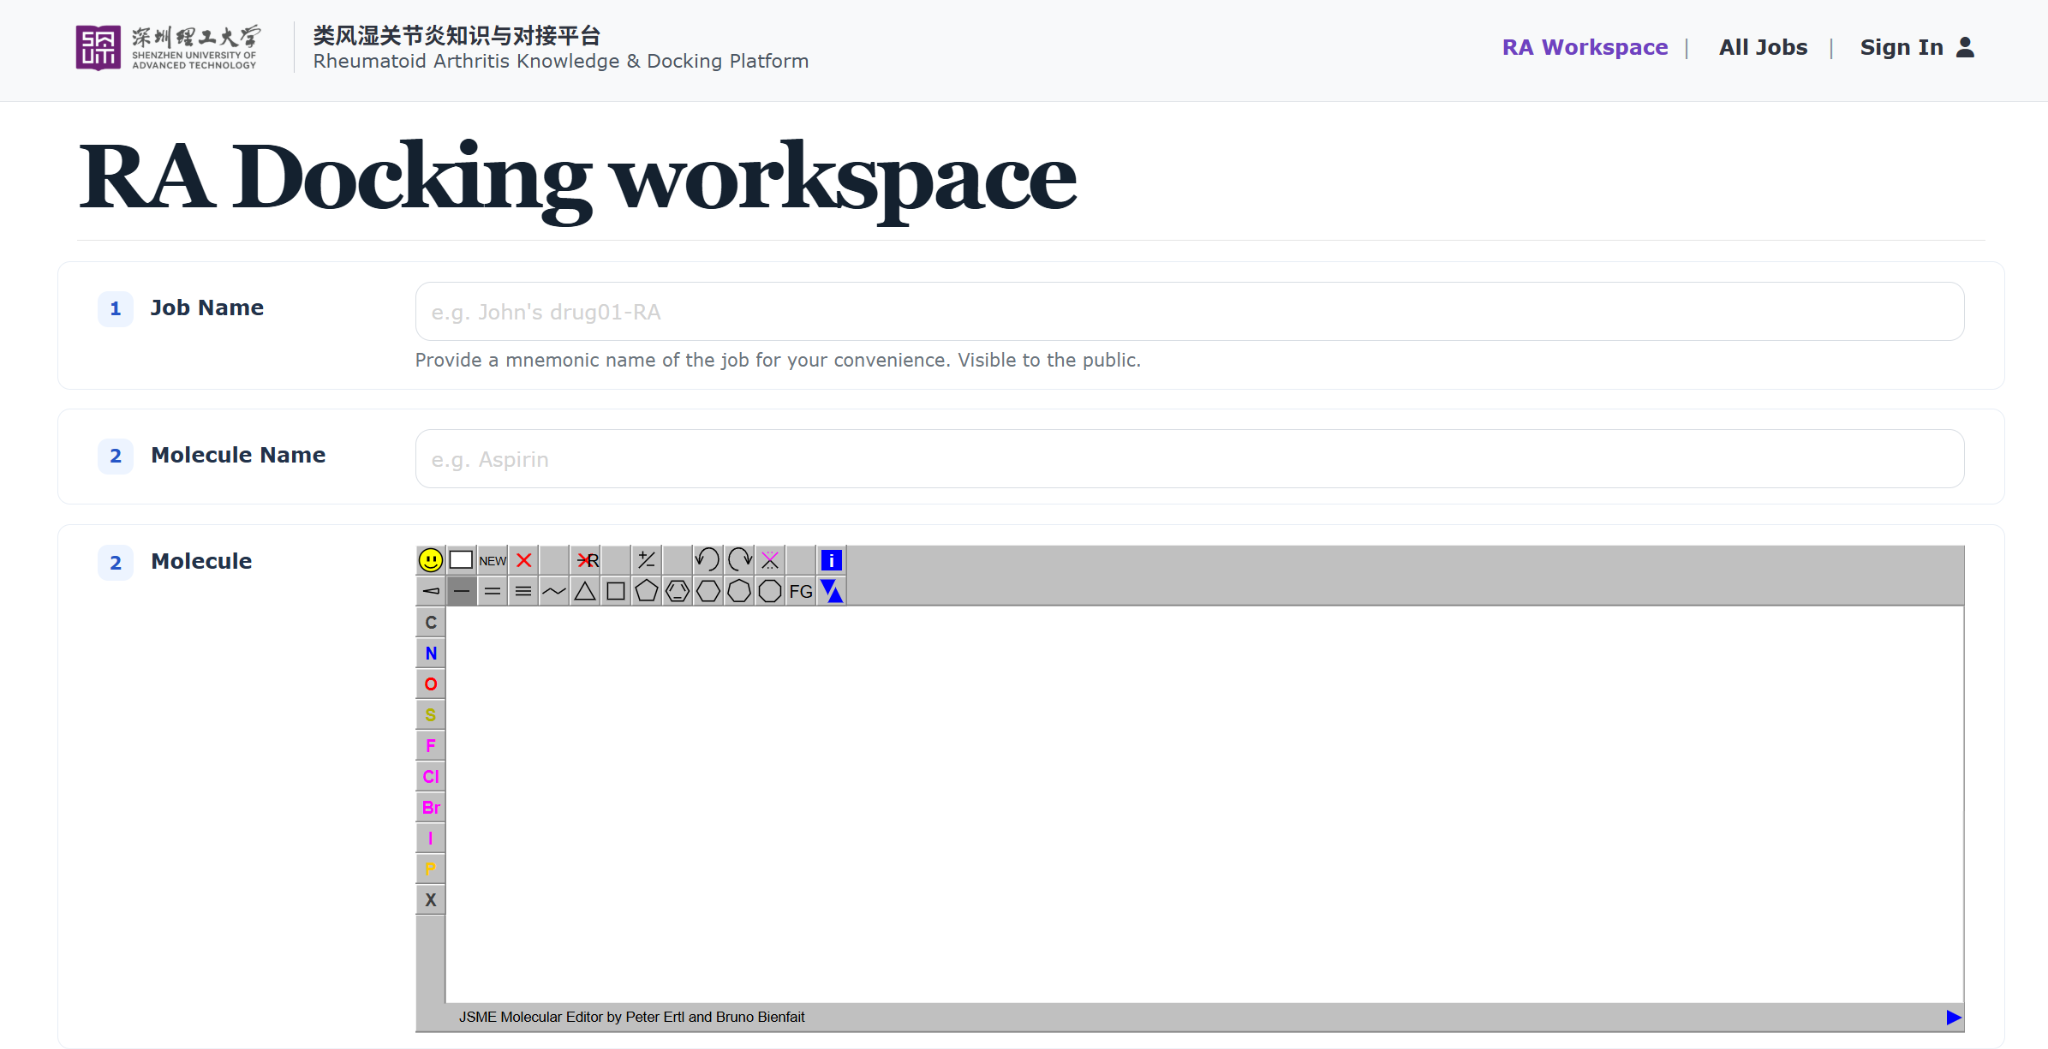Open the FG functional groups menu
2048x1049 pixels.
click(801, 591)
